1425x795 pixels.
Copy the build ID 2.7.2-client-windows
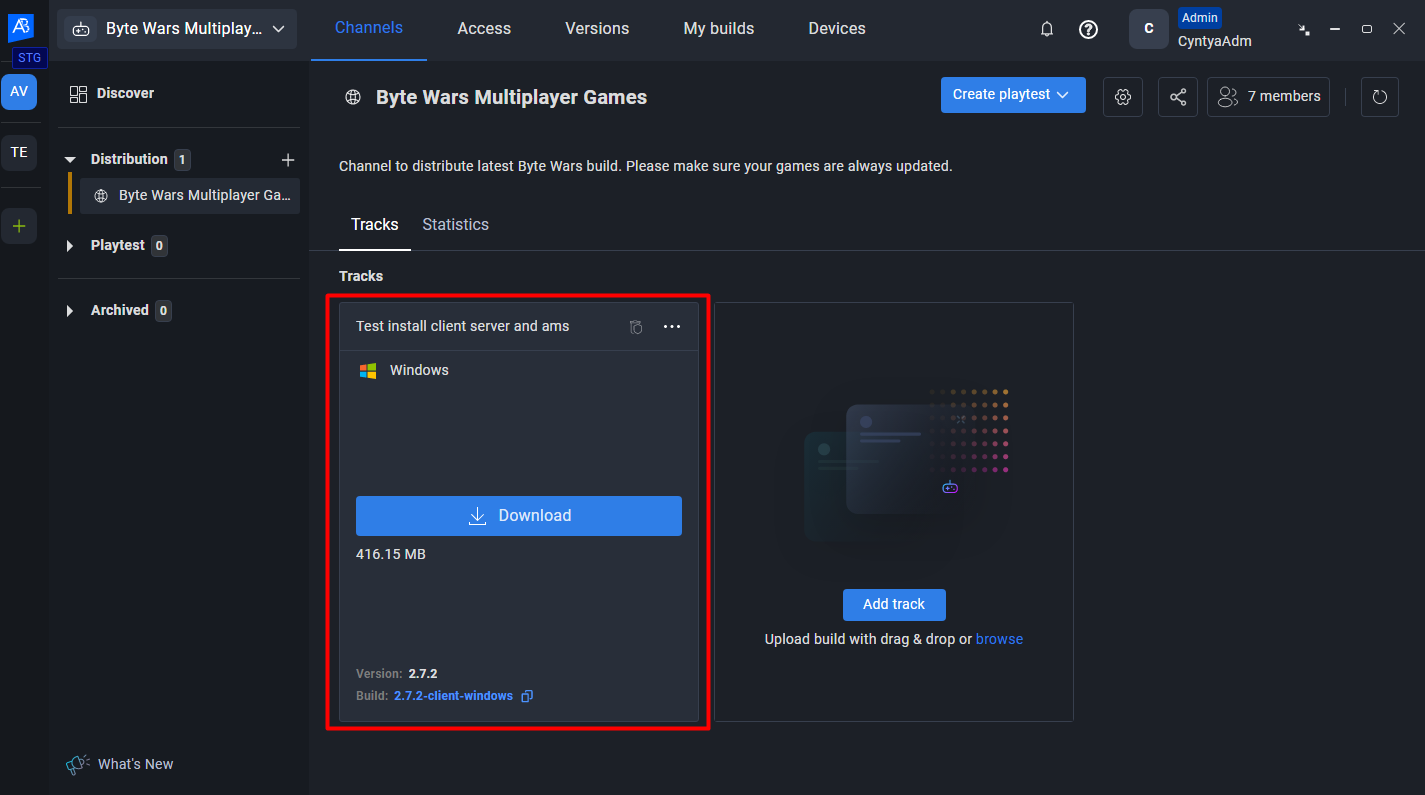(527, 696)
